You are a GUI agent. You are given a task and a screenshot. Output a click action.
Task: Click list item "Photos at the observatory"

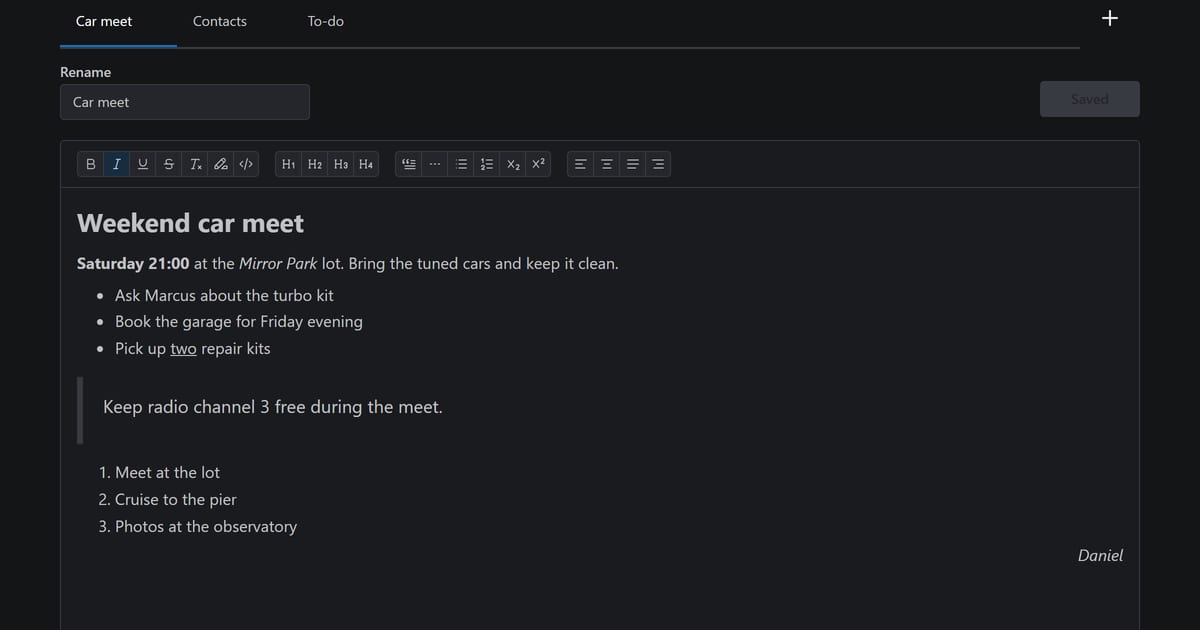coord(206,527)
